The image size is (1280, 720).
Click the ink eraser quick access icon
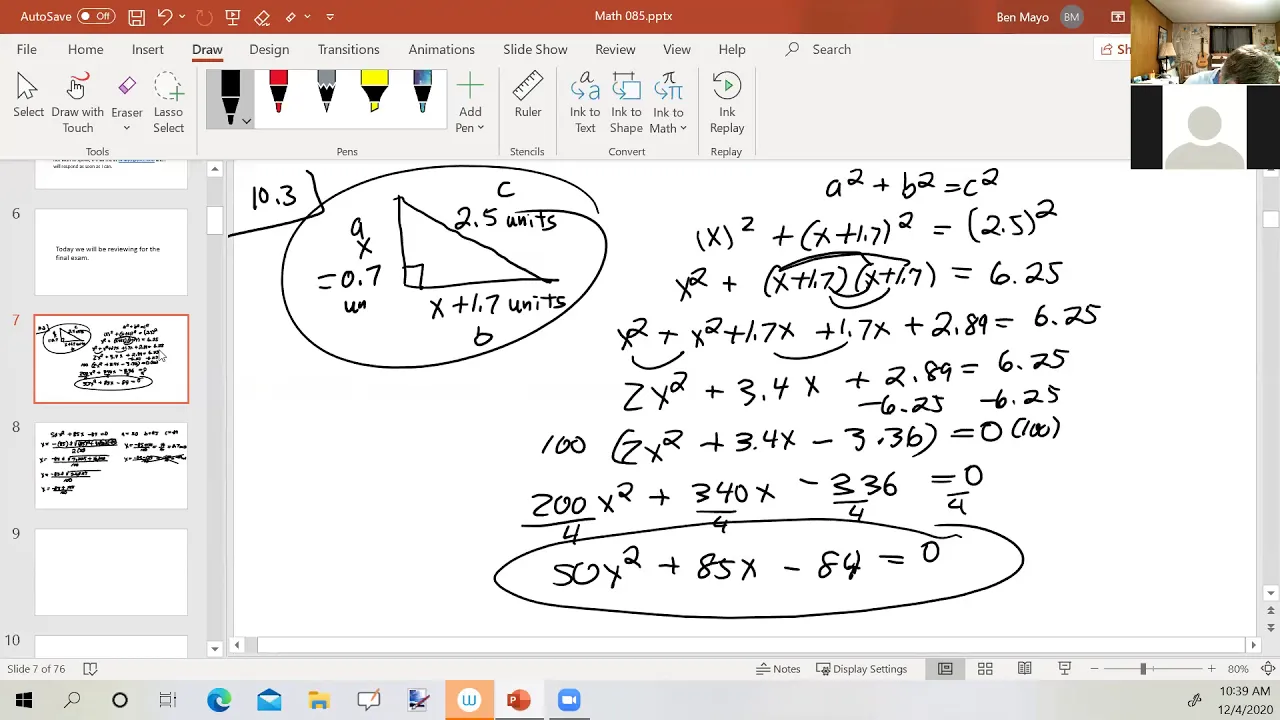tap(262, 16)
